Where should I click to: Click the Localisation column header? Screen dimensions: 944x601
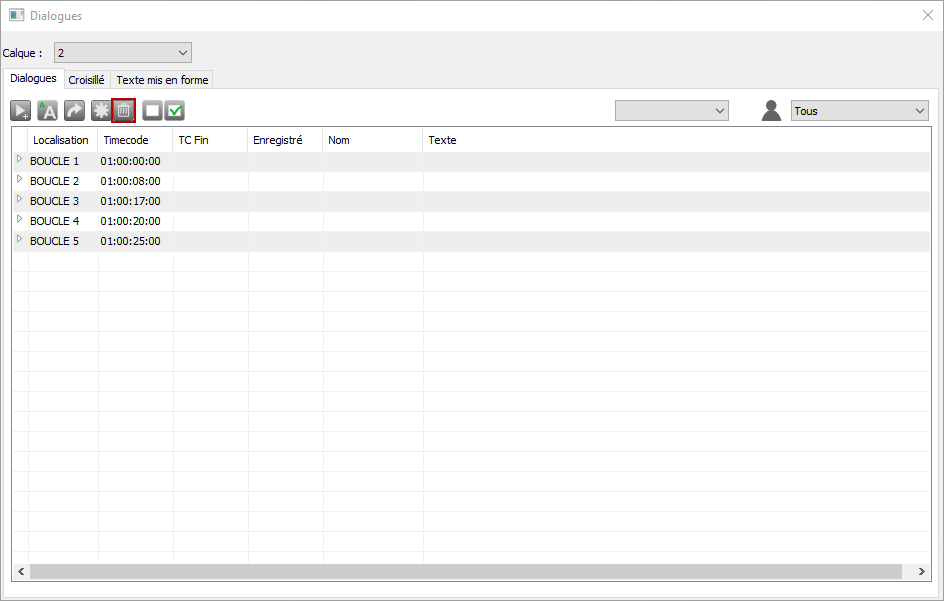pyautogui.click(x=61, y=140)
